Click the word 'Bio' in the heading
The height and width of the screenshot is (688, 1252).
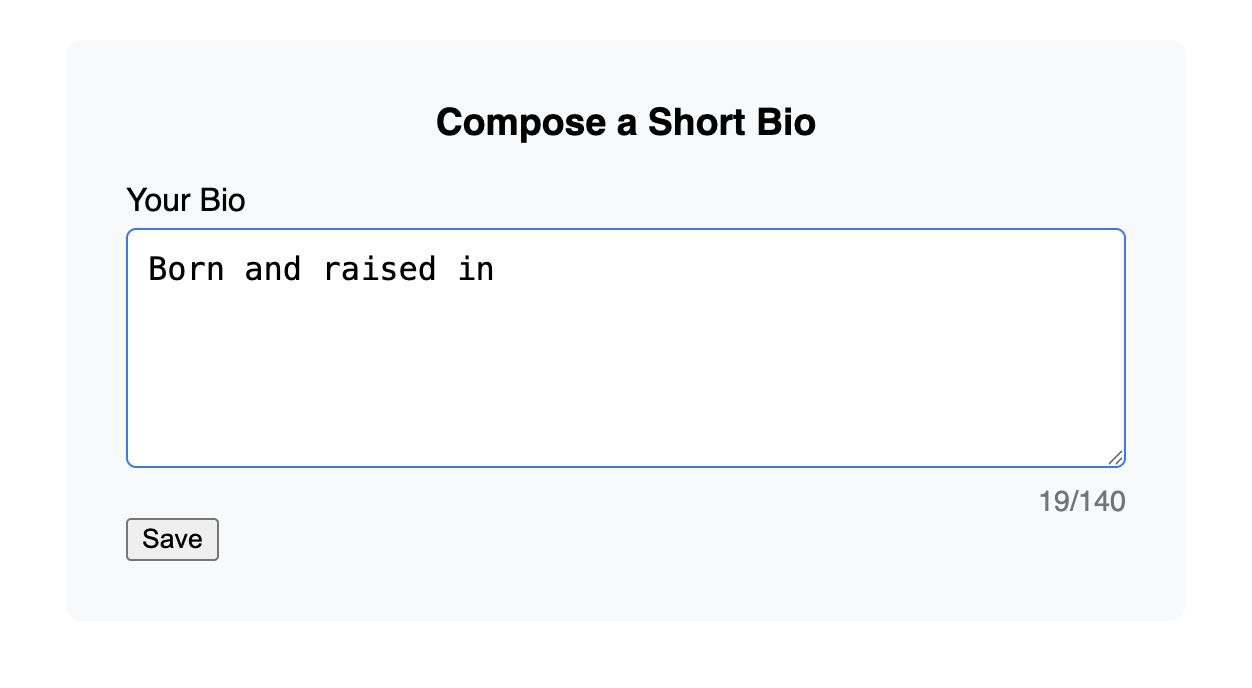pyautogui.click(x=784, y=122)
